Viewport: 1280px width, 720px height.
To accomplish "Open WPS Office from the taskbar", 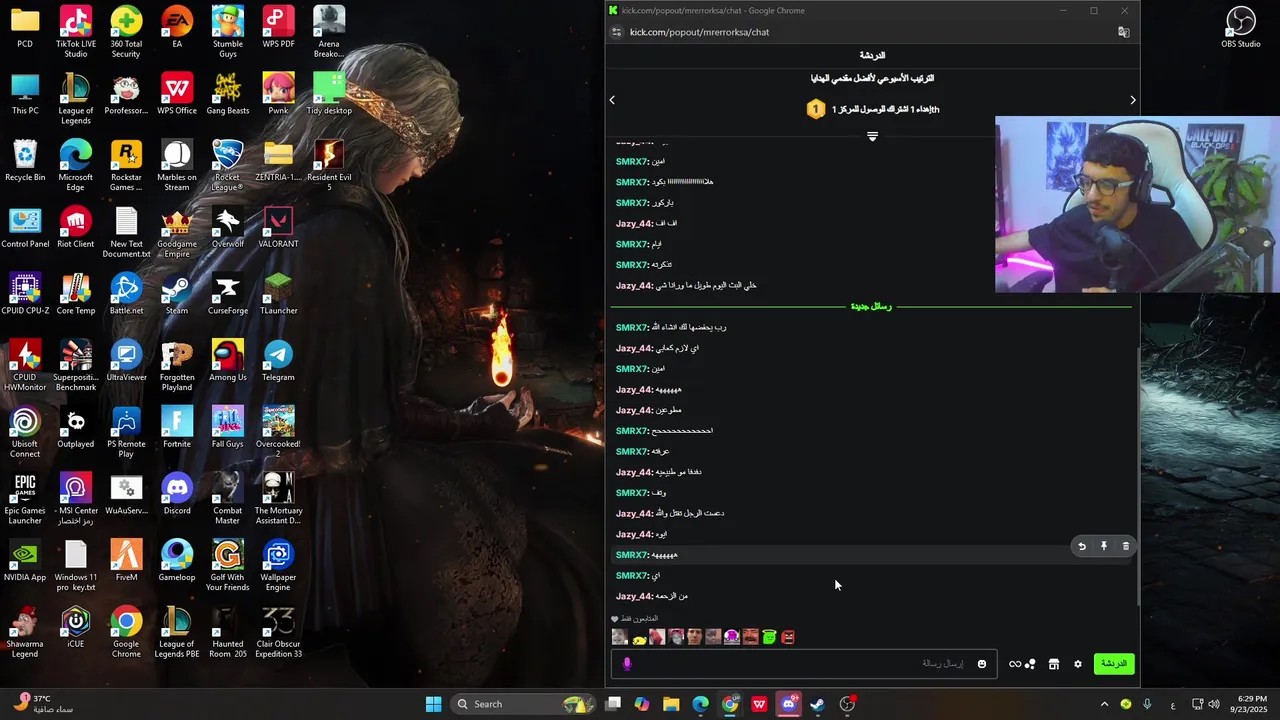I will click(x=760, y=704).
